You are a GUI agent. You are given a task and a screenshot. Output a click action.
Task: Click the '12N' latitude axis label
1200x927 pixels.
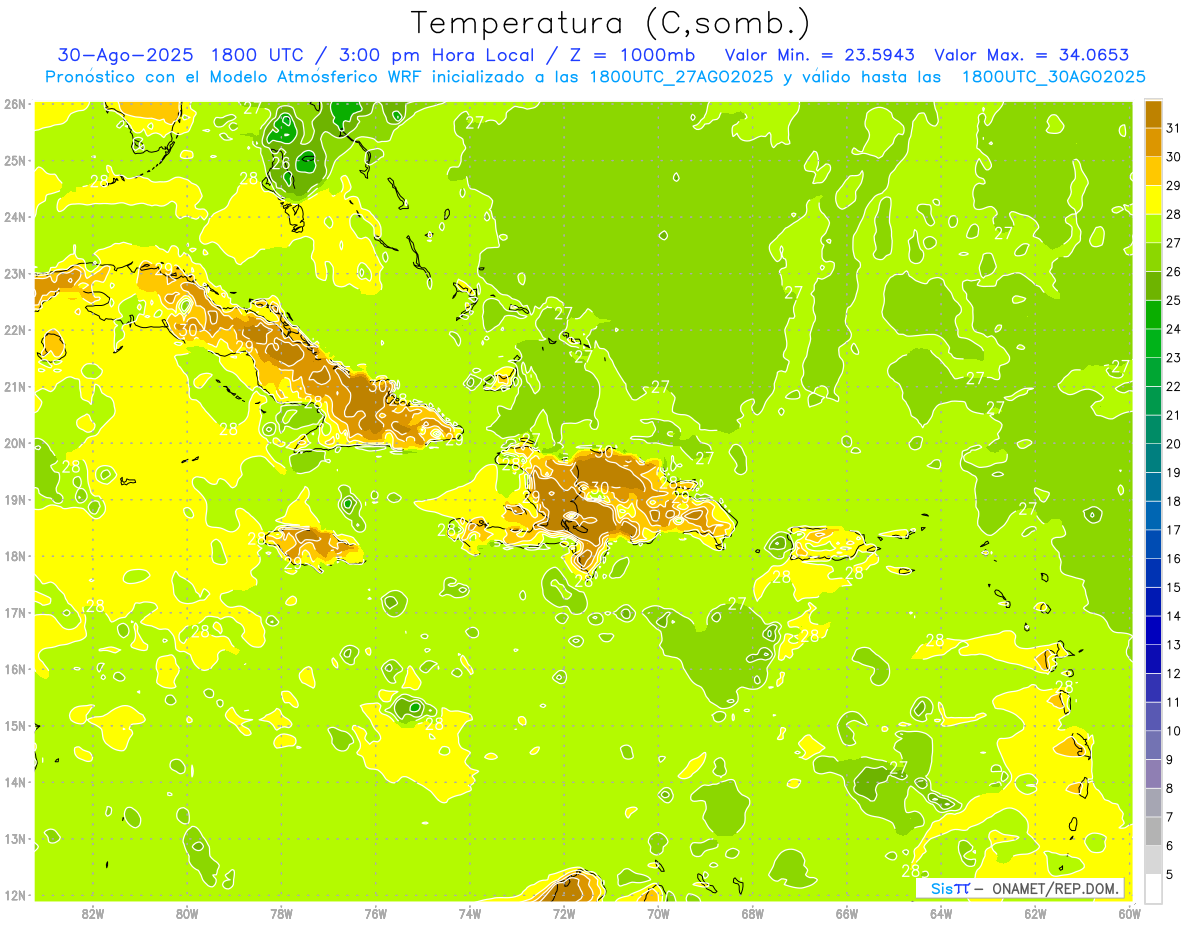click(14, 895)
